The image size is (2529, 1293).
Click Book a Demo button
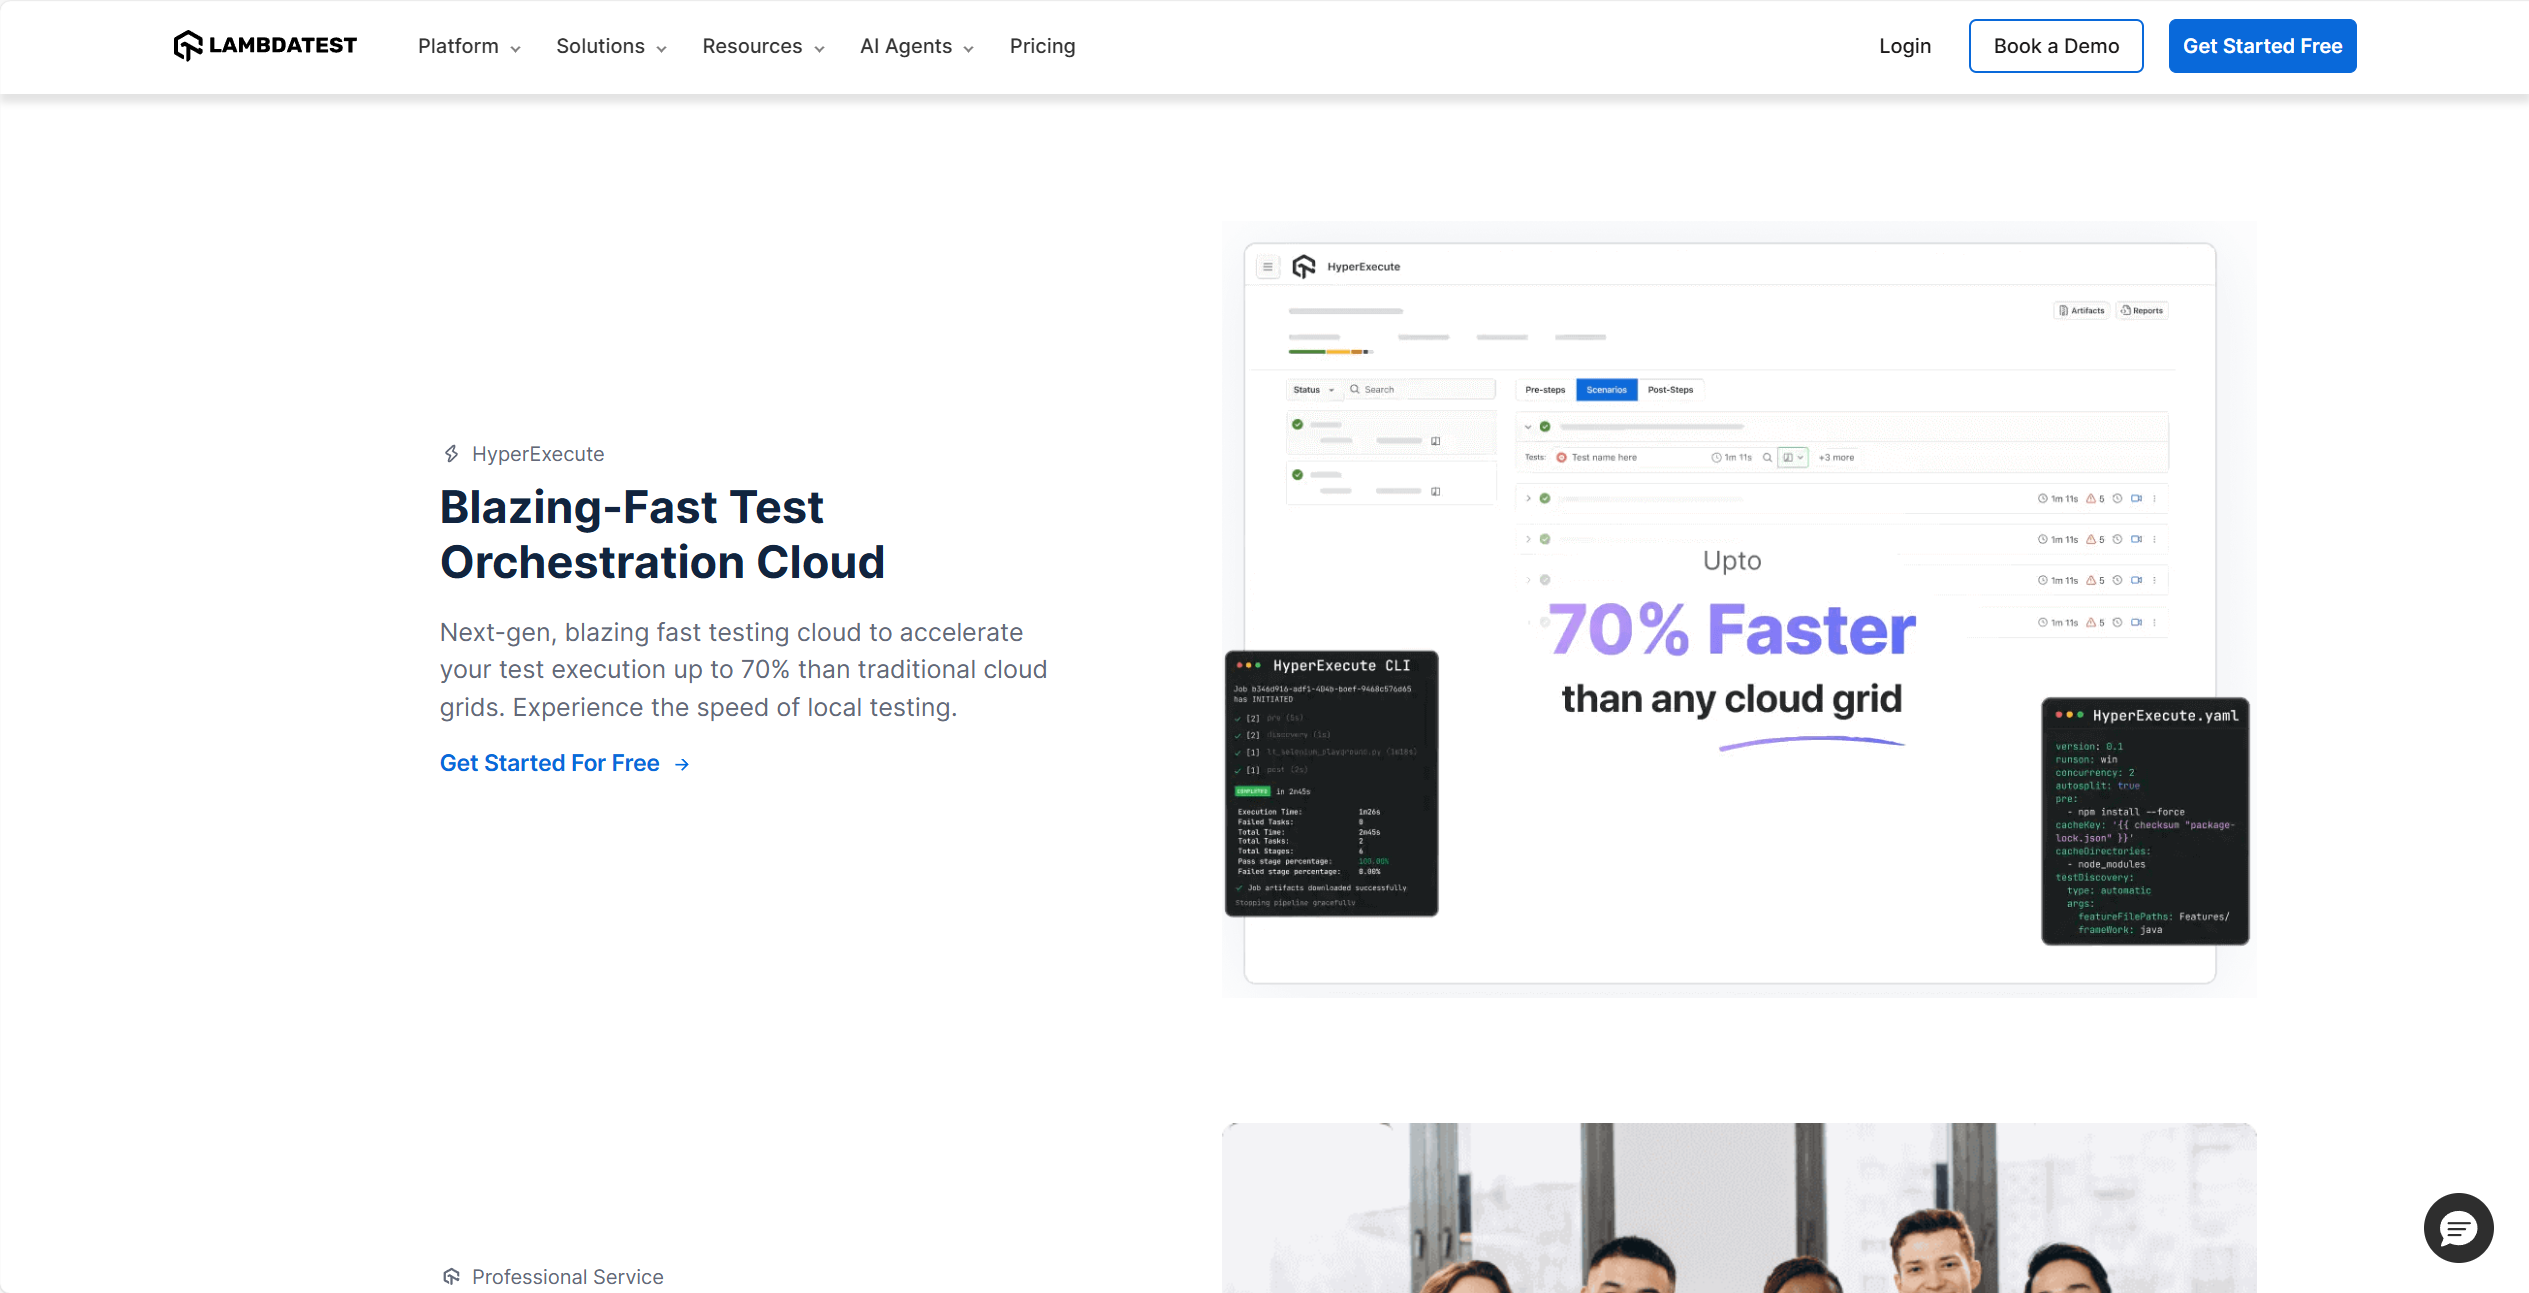(x=2056, y=46)
